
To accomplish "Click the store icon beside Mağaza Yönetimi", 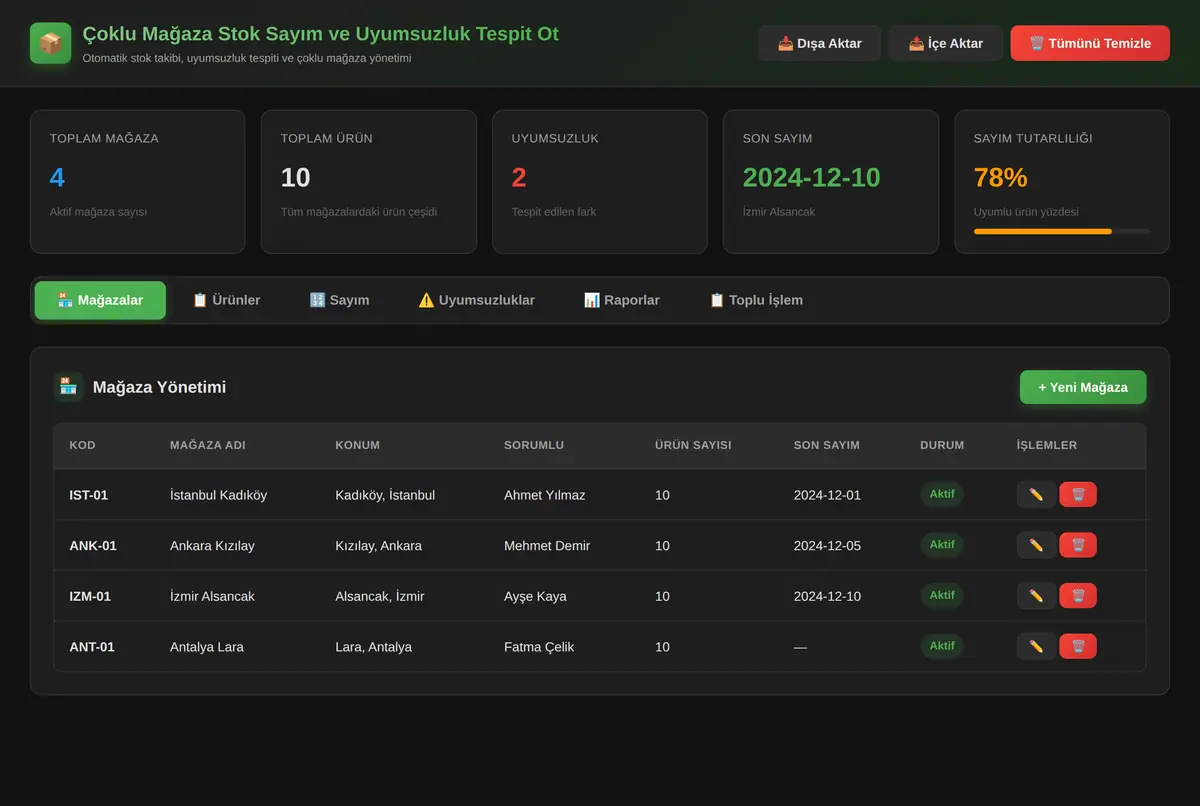I will click(x=68, y=387).
